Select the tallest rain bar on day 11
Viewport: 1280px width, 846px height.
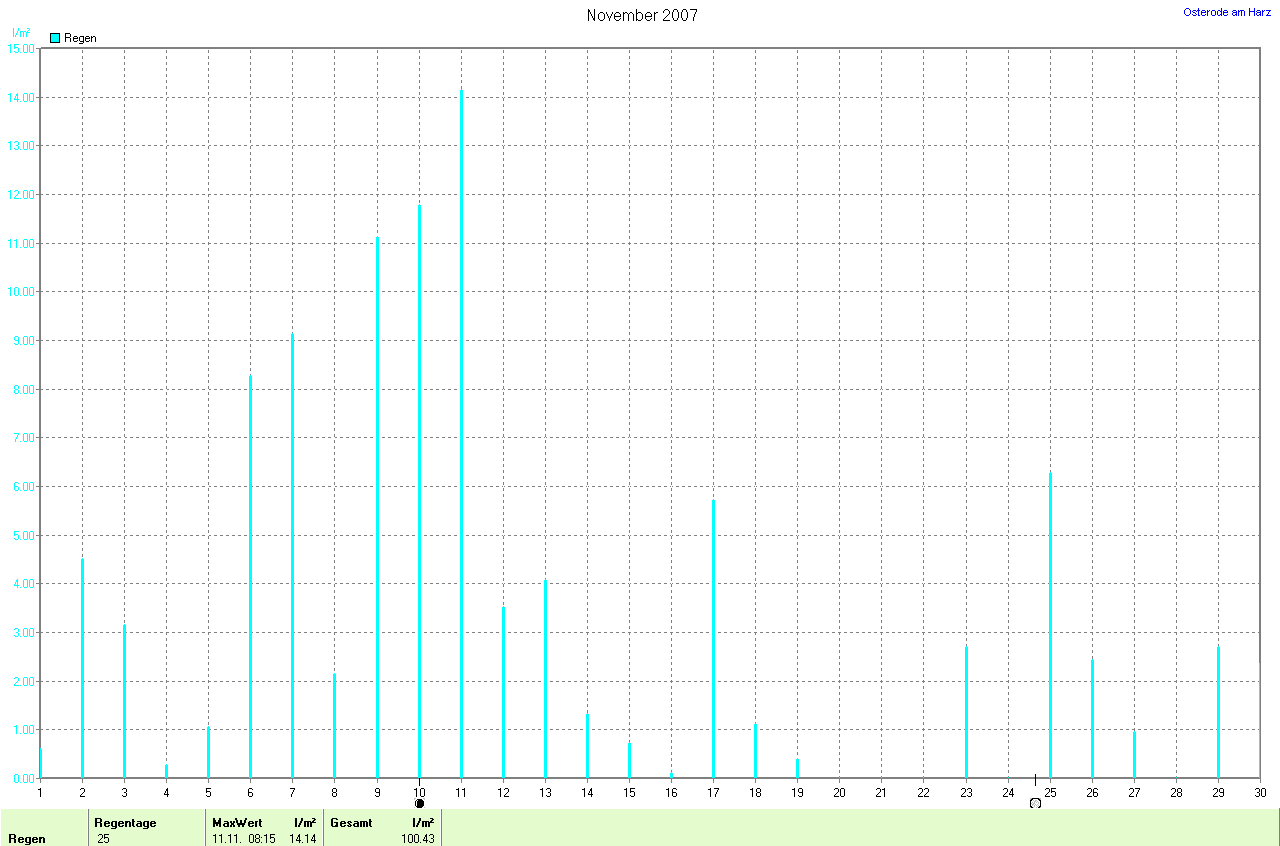pyautogui.click(x=461, y=430)
